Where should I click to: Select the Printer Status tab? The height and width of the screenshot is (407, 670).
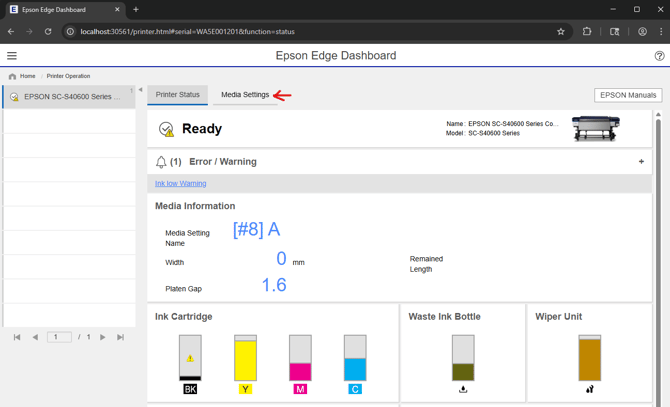point(178,95)
